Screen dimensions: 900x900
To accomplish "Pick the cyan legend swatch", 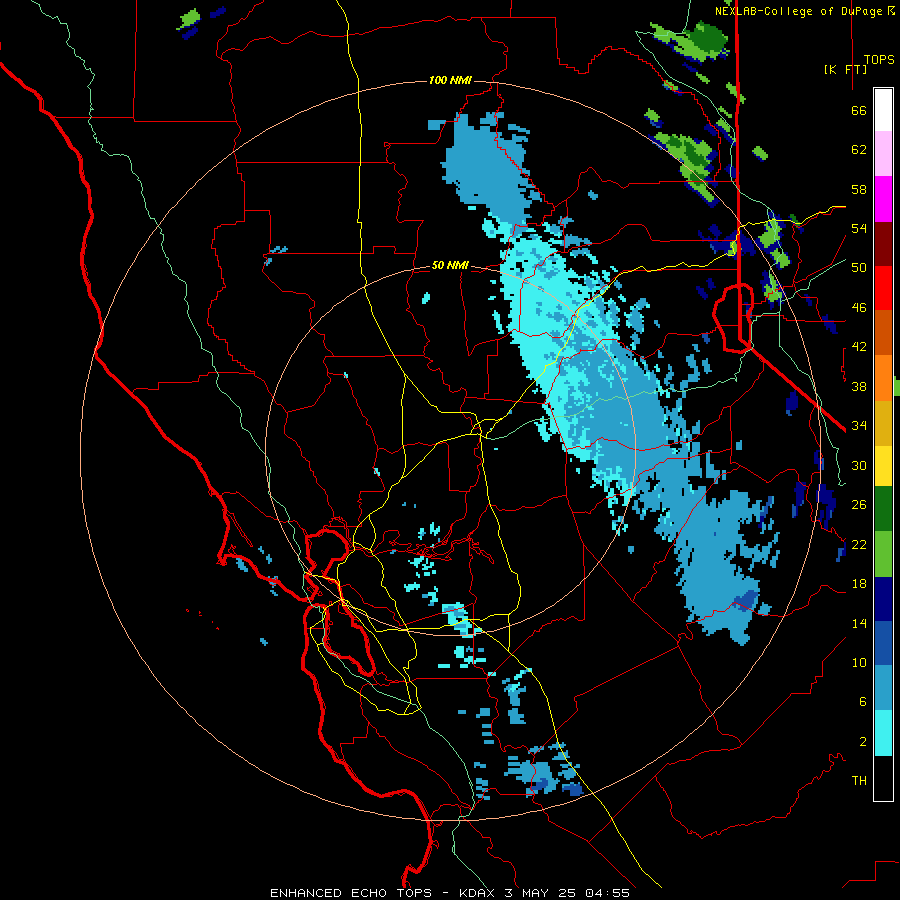I will tap(883, 733).
